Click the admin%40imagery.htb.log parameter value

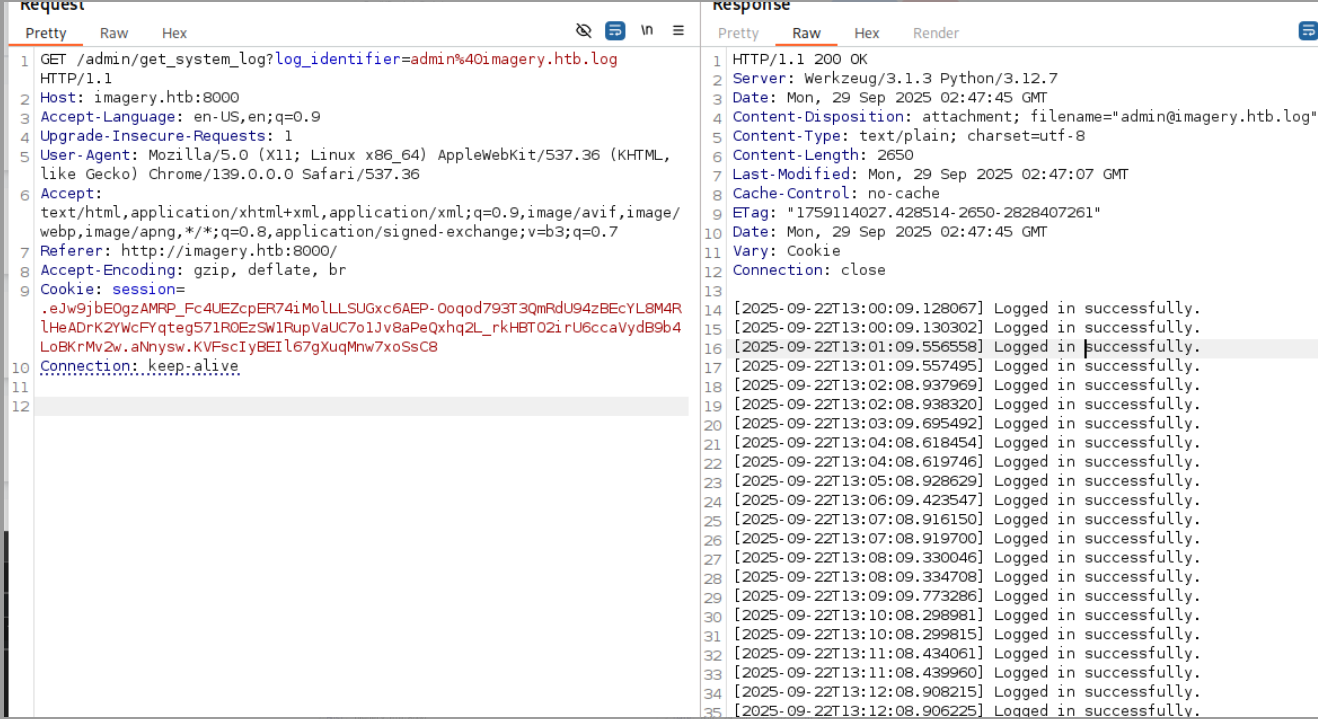pyautogui.click(x=513, y=59)
